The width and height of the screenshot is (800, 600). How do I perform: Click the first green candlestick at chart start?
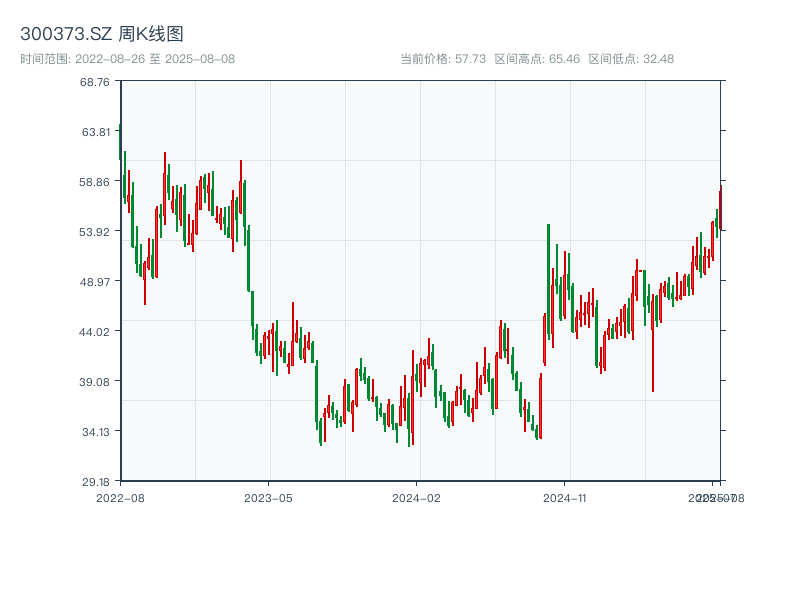[x=120, y=142]
